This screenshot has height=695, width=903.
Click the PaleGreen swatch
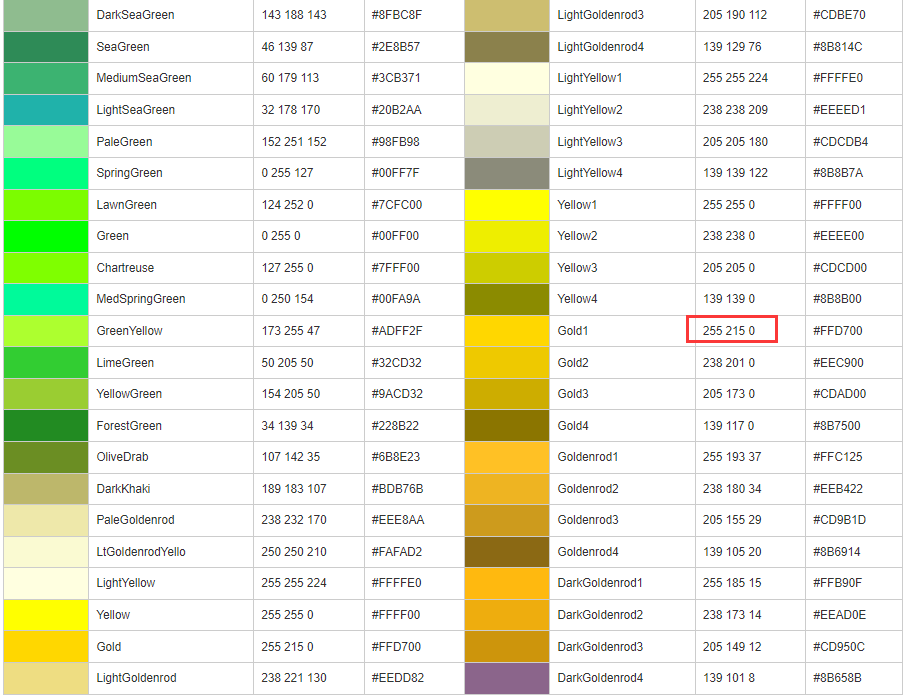coord(46,142)
